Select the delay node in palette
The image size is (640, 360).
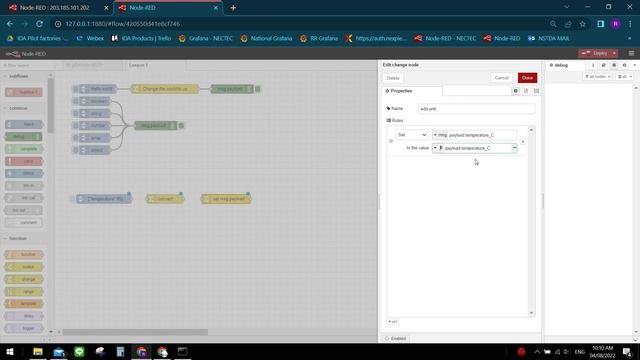point(24,316)
